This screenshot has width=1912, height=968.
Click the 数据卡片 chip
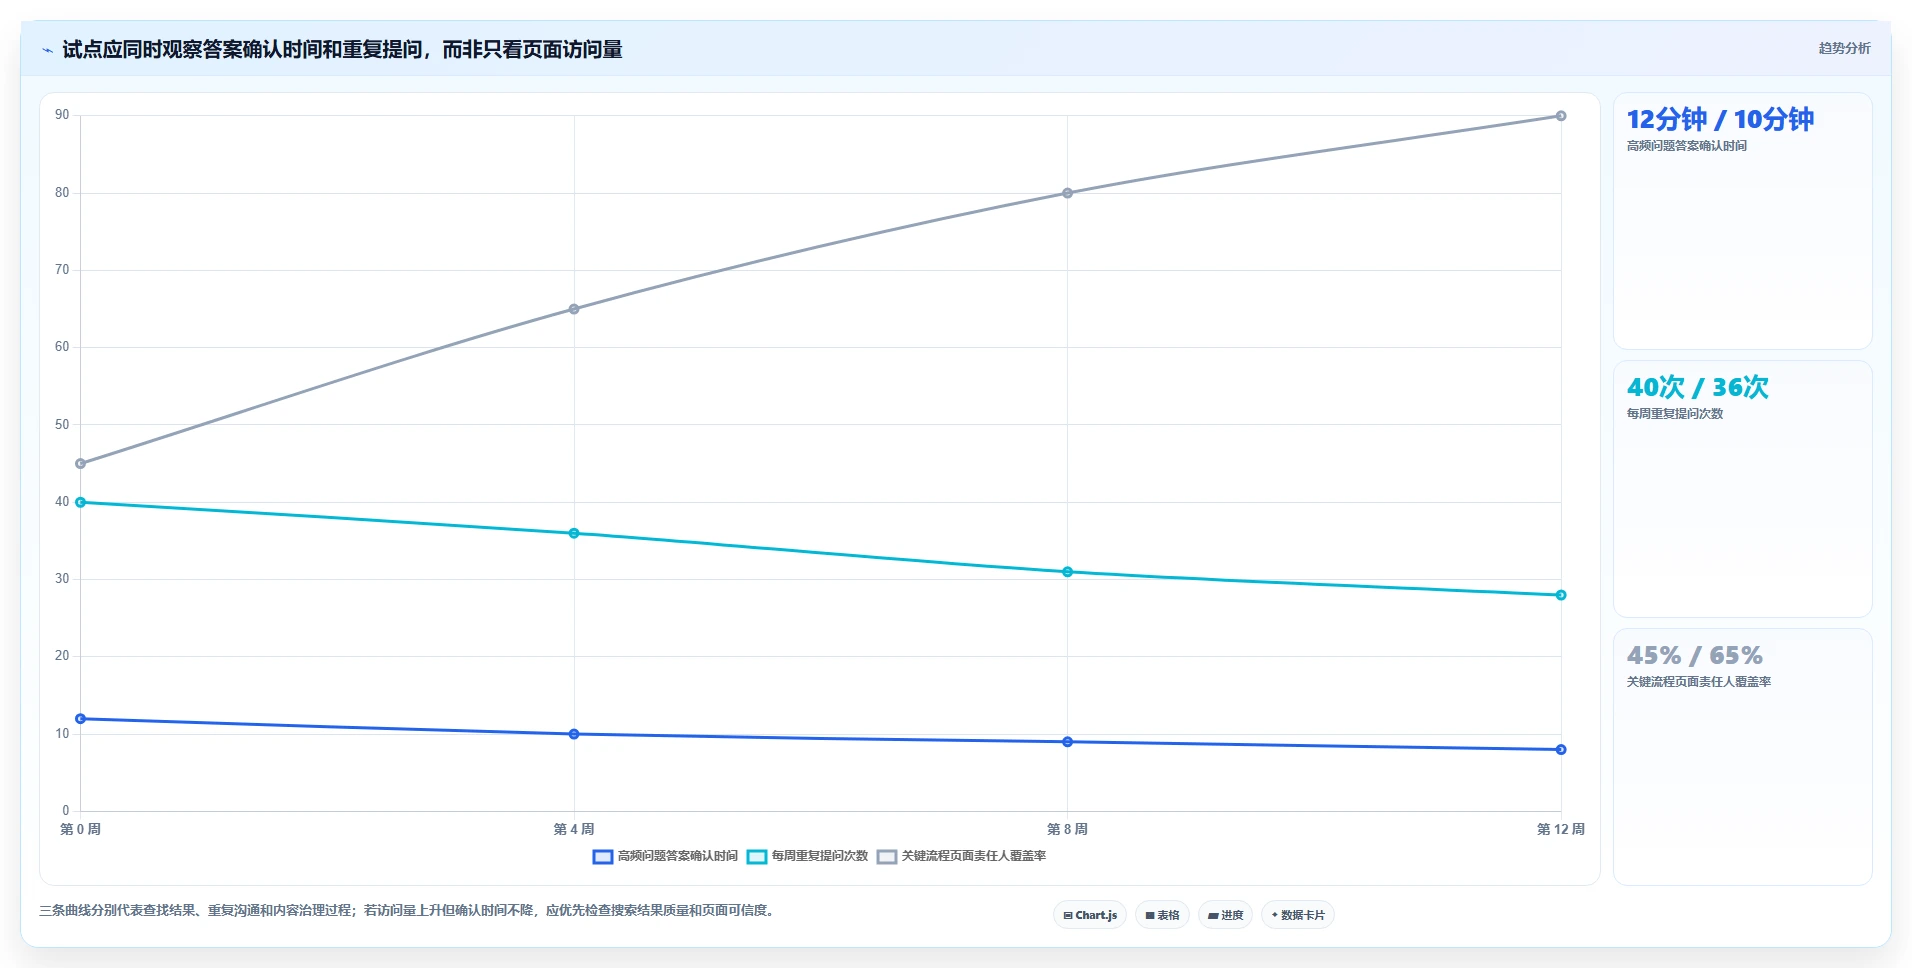point(1298,915)
